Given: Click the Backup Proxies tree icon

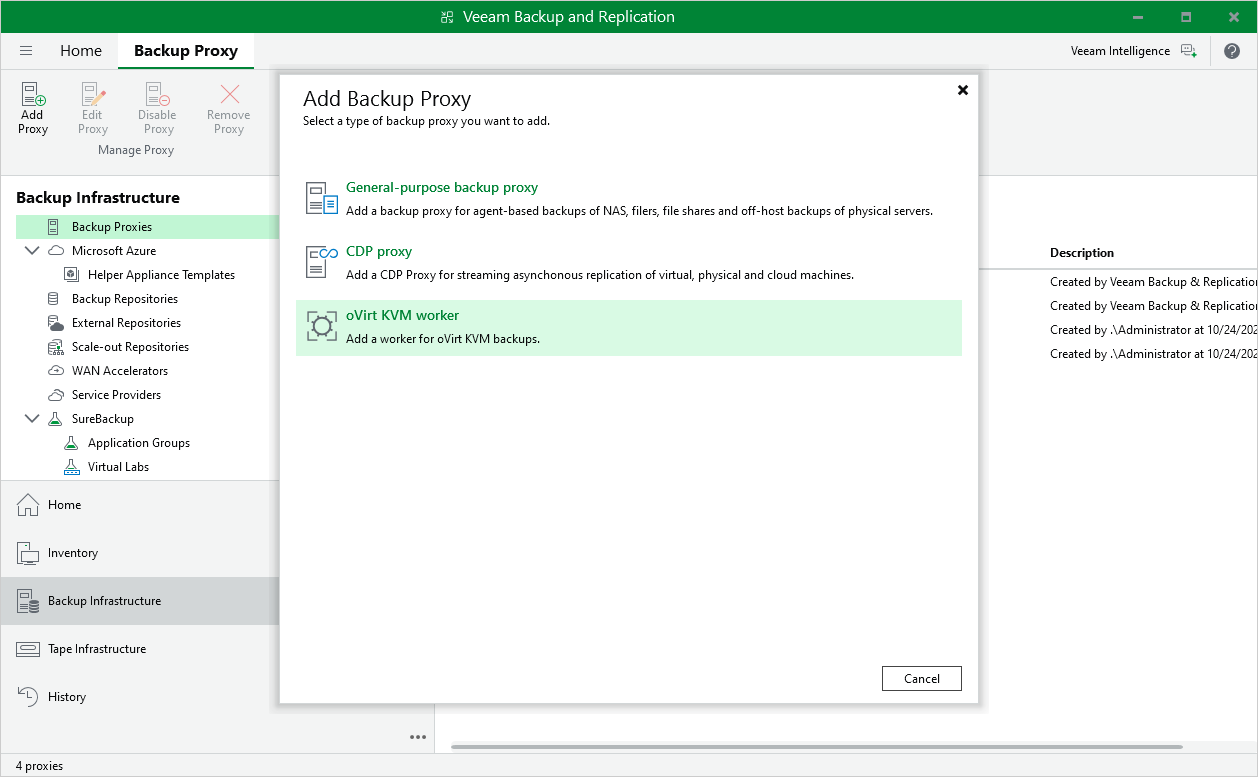Looking at the screenshot, I should (x=54, y=227).
